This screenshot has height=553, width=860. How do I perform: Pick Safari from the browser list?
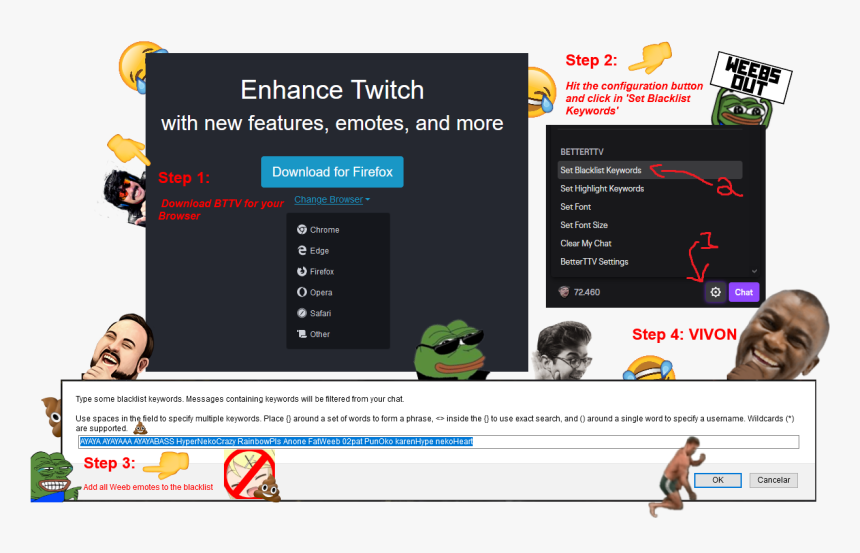(x=320, y=313)
